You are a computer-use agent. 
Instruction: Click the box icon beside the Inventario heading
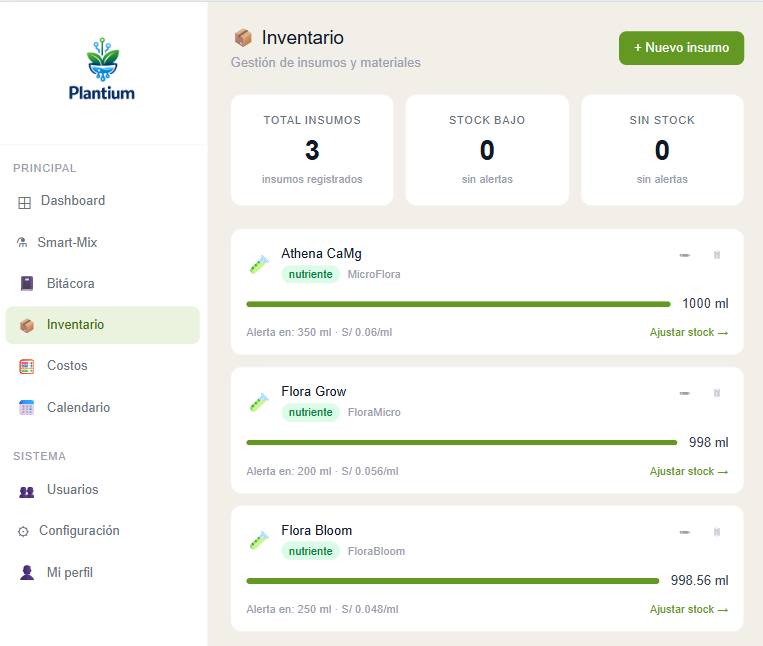[243, 37]
